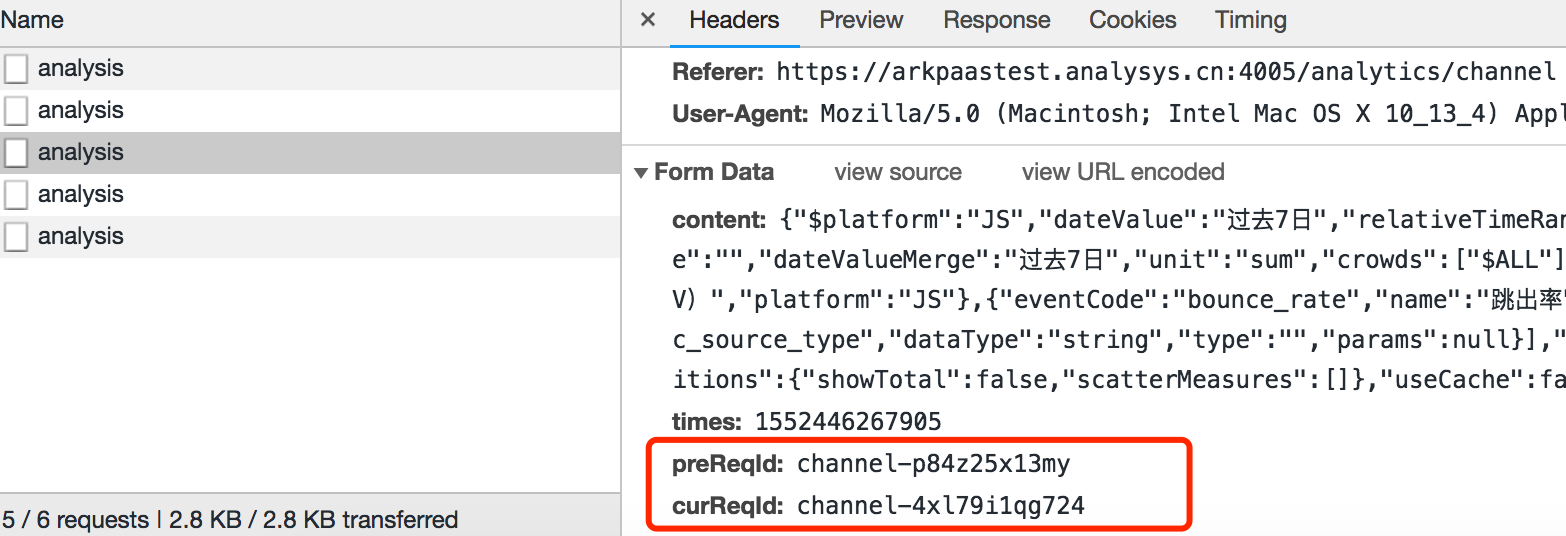
Task: Click file icon of fifth analysis request
Action: (x=16, y=237)
